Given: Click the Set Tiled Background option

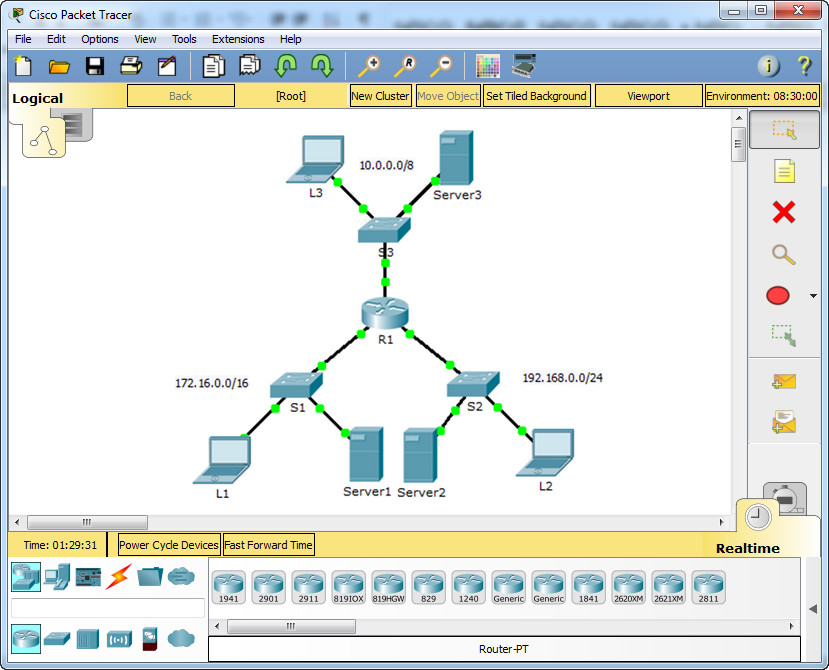Looking at the screenshot, I should click(x=537, y=95).
